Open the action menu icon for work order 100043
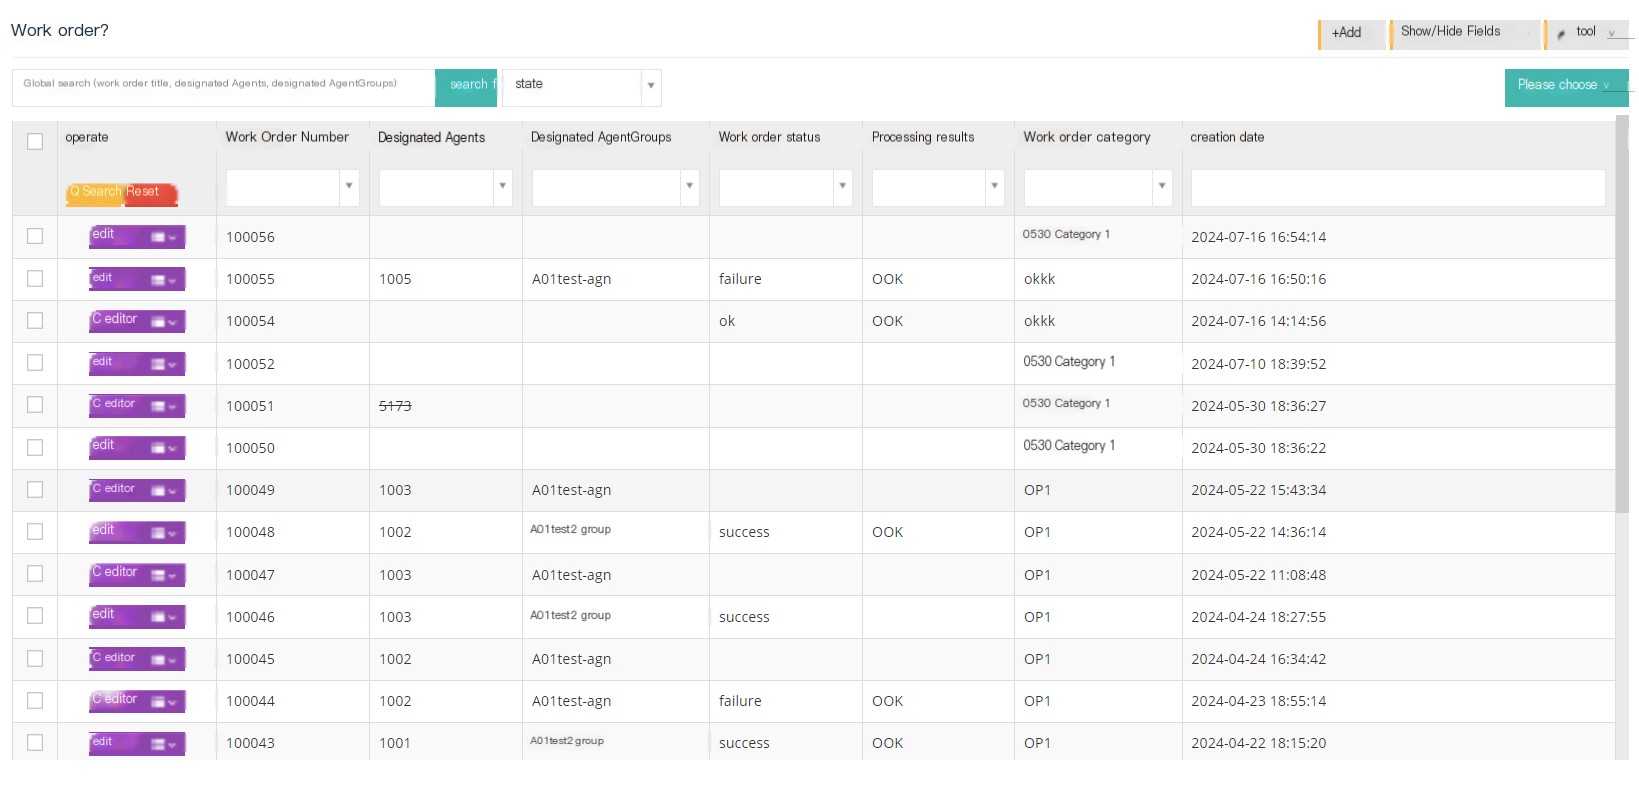Image resolution: width=1639 pixels, height=801 pixels. pyautogui.click(x=164, y=744)
